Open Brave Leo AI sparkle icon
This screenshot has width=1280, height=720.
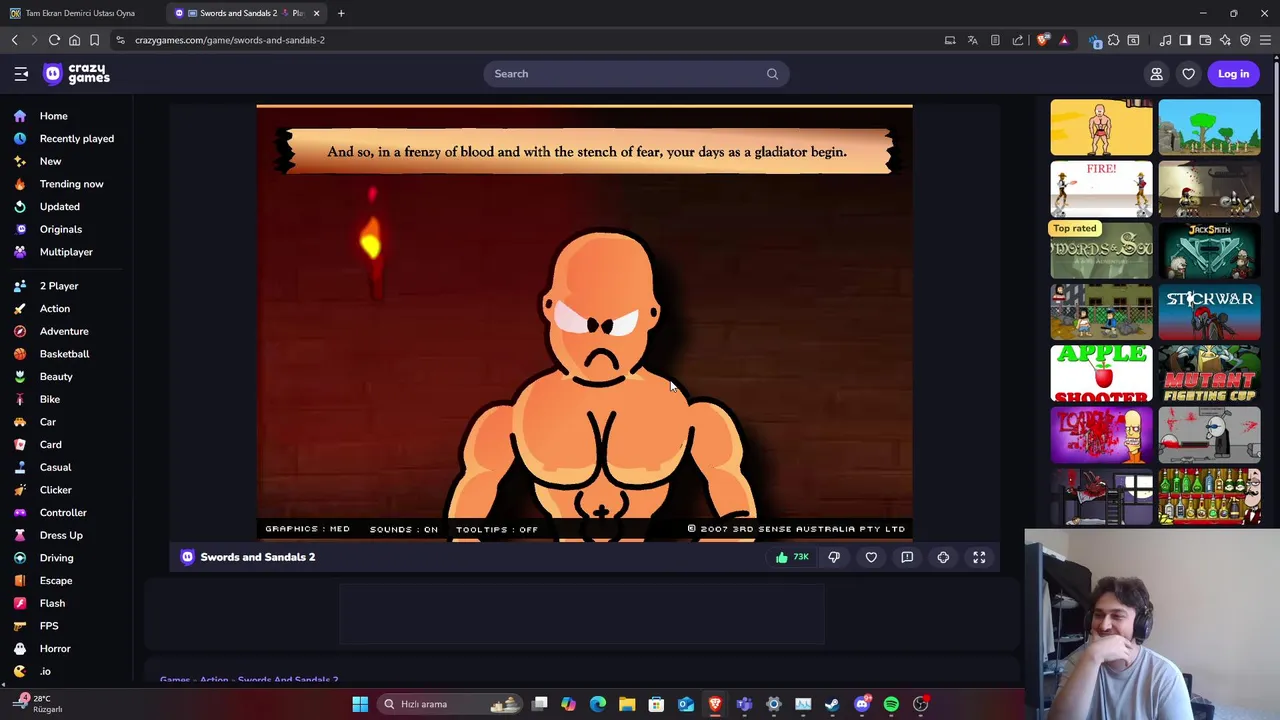pyautogui.click(x=1225, y=40)
